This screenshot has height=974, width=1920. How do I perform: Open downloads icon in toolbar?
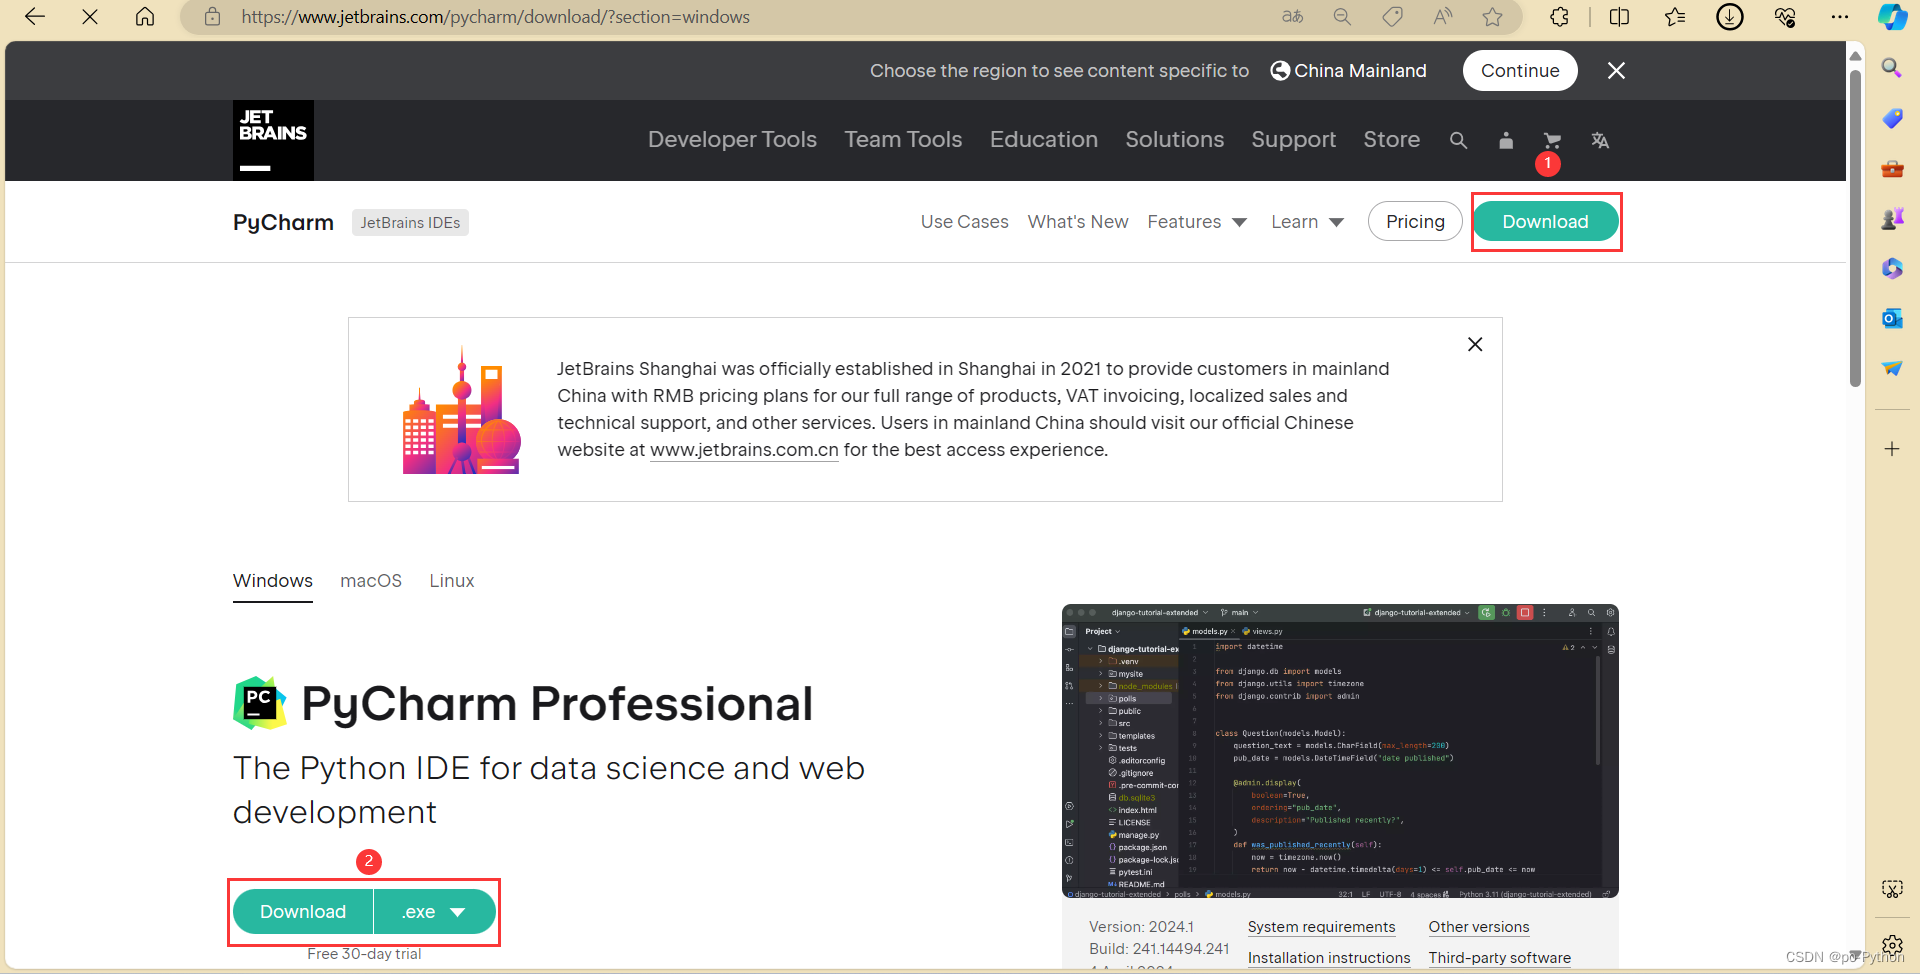pos(1730,17)
